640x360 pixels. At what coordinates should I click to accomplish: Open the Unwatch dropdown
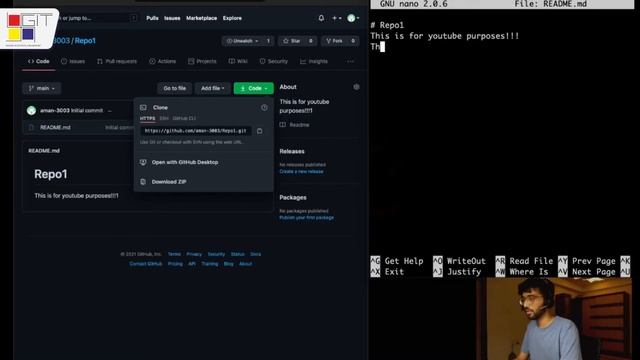(242, 41)
